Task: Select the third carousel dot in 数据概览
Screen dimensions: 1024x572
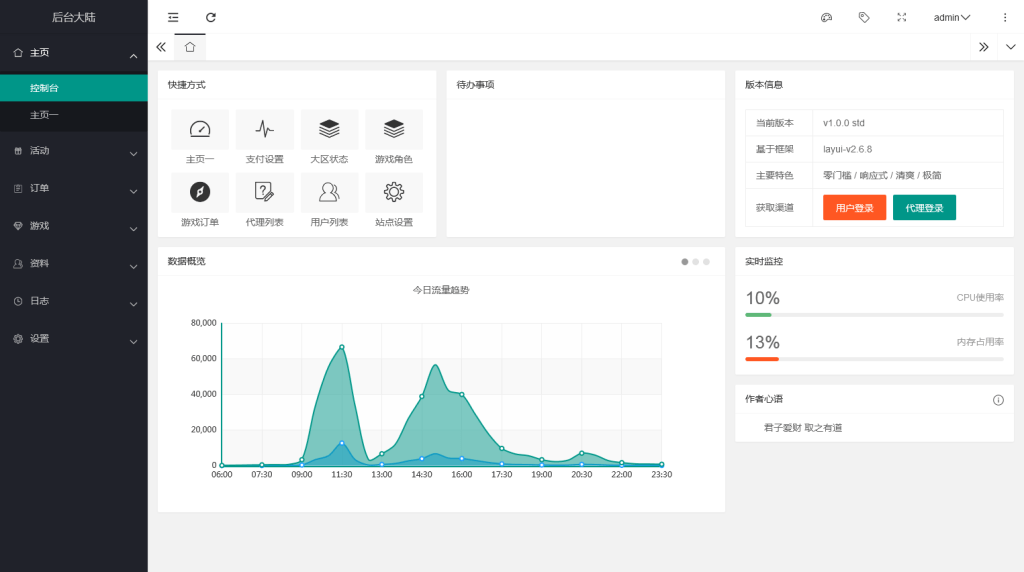Action: 706,262
